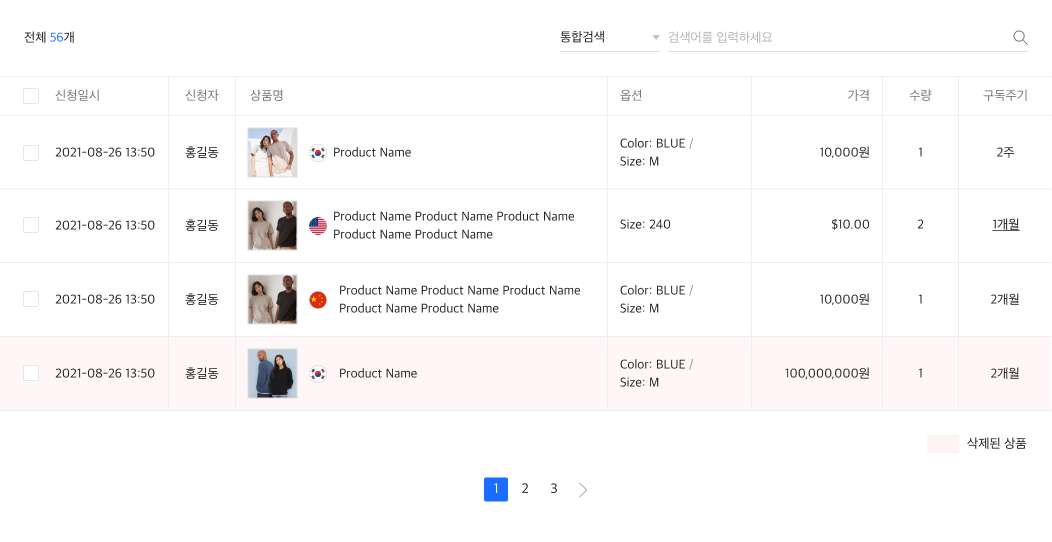
Task: Select current page 1 button
Action: [496, 489]
